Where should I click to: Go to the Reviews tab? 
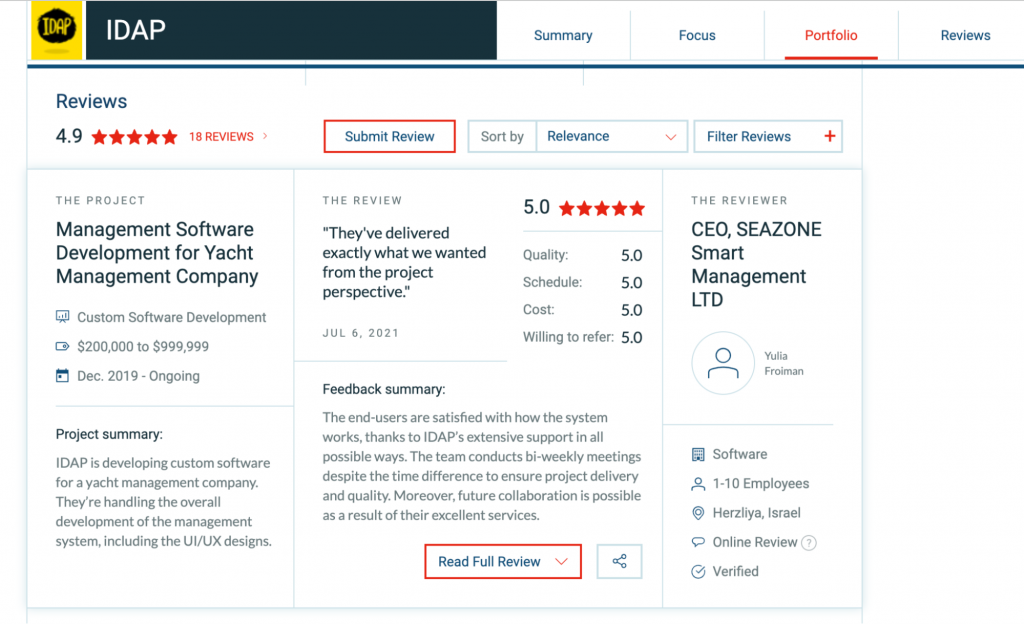[x=965, y=35]
